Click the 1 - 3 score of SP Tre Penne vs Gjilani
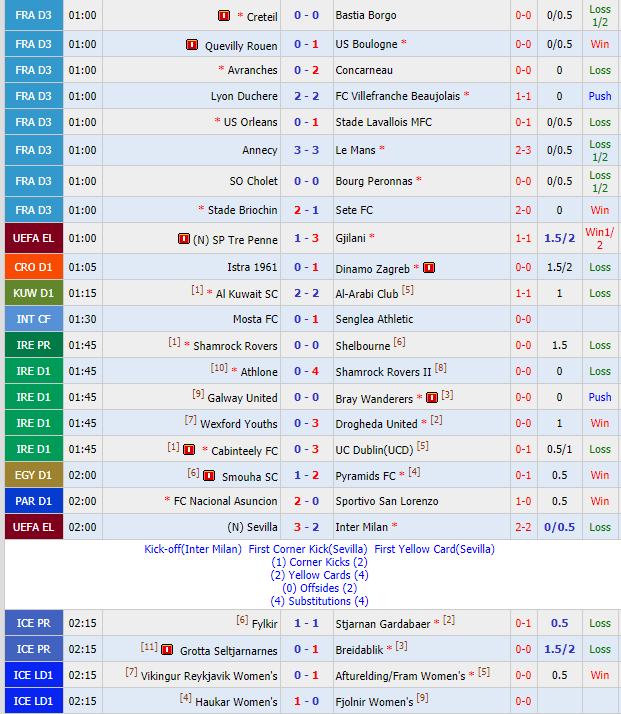621x714 pixels. point(306,238)
